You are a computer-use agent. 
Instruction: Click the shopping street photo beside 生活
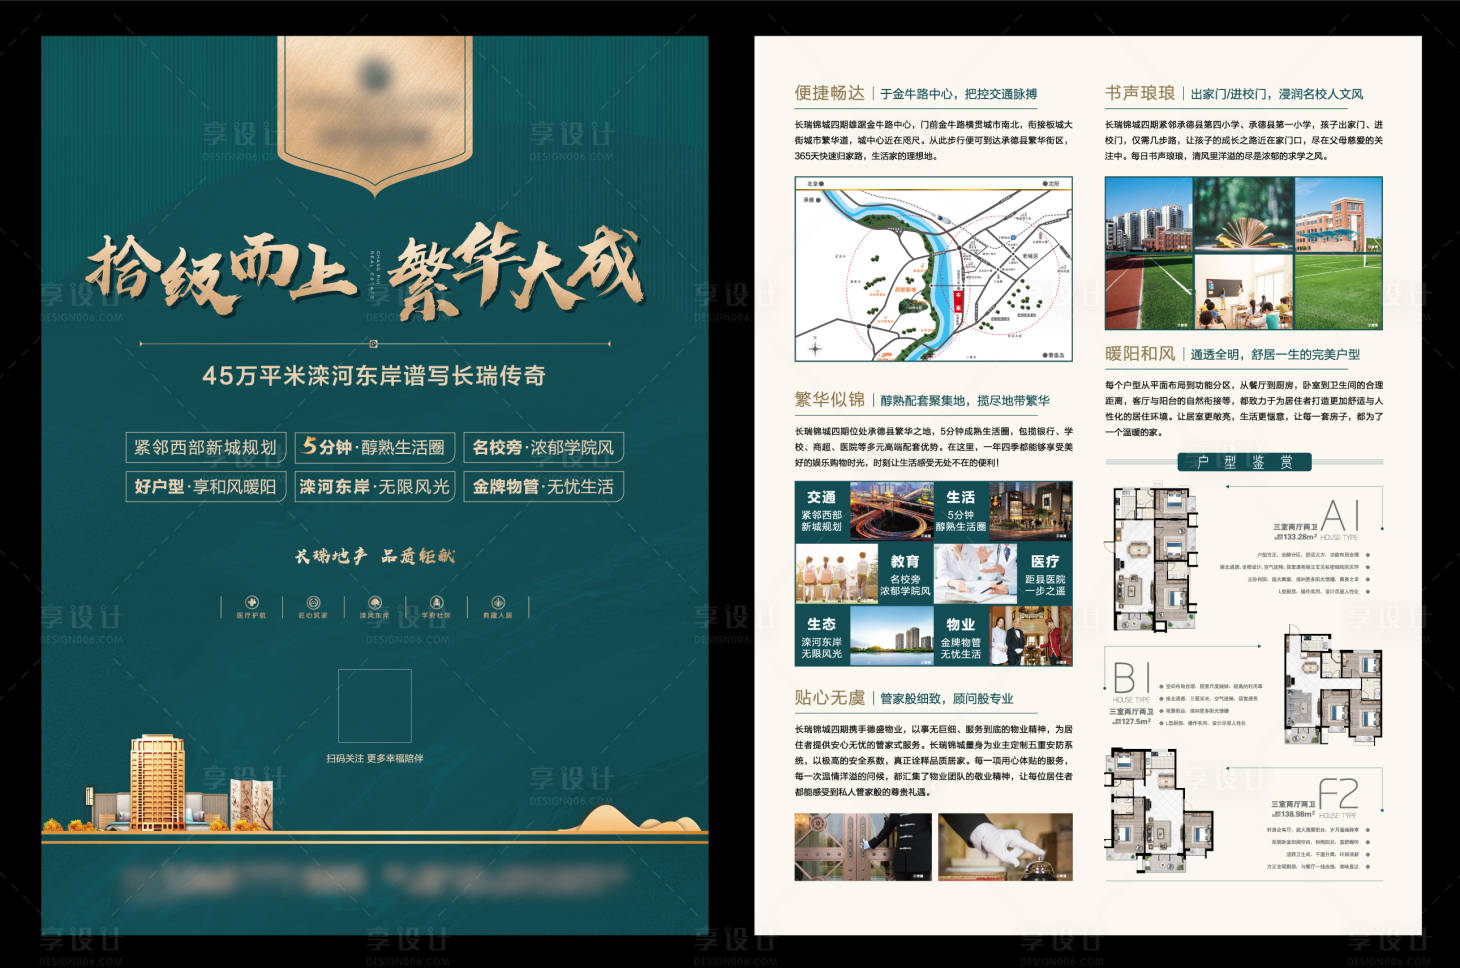click(1030, 511)
